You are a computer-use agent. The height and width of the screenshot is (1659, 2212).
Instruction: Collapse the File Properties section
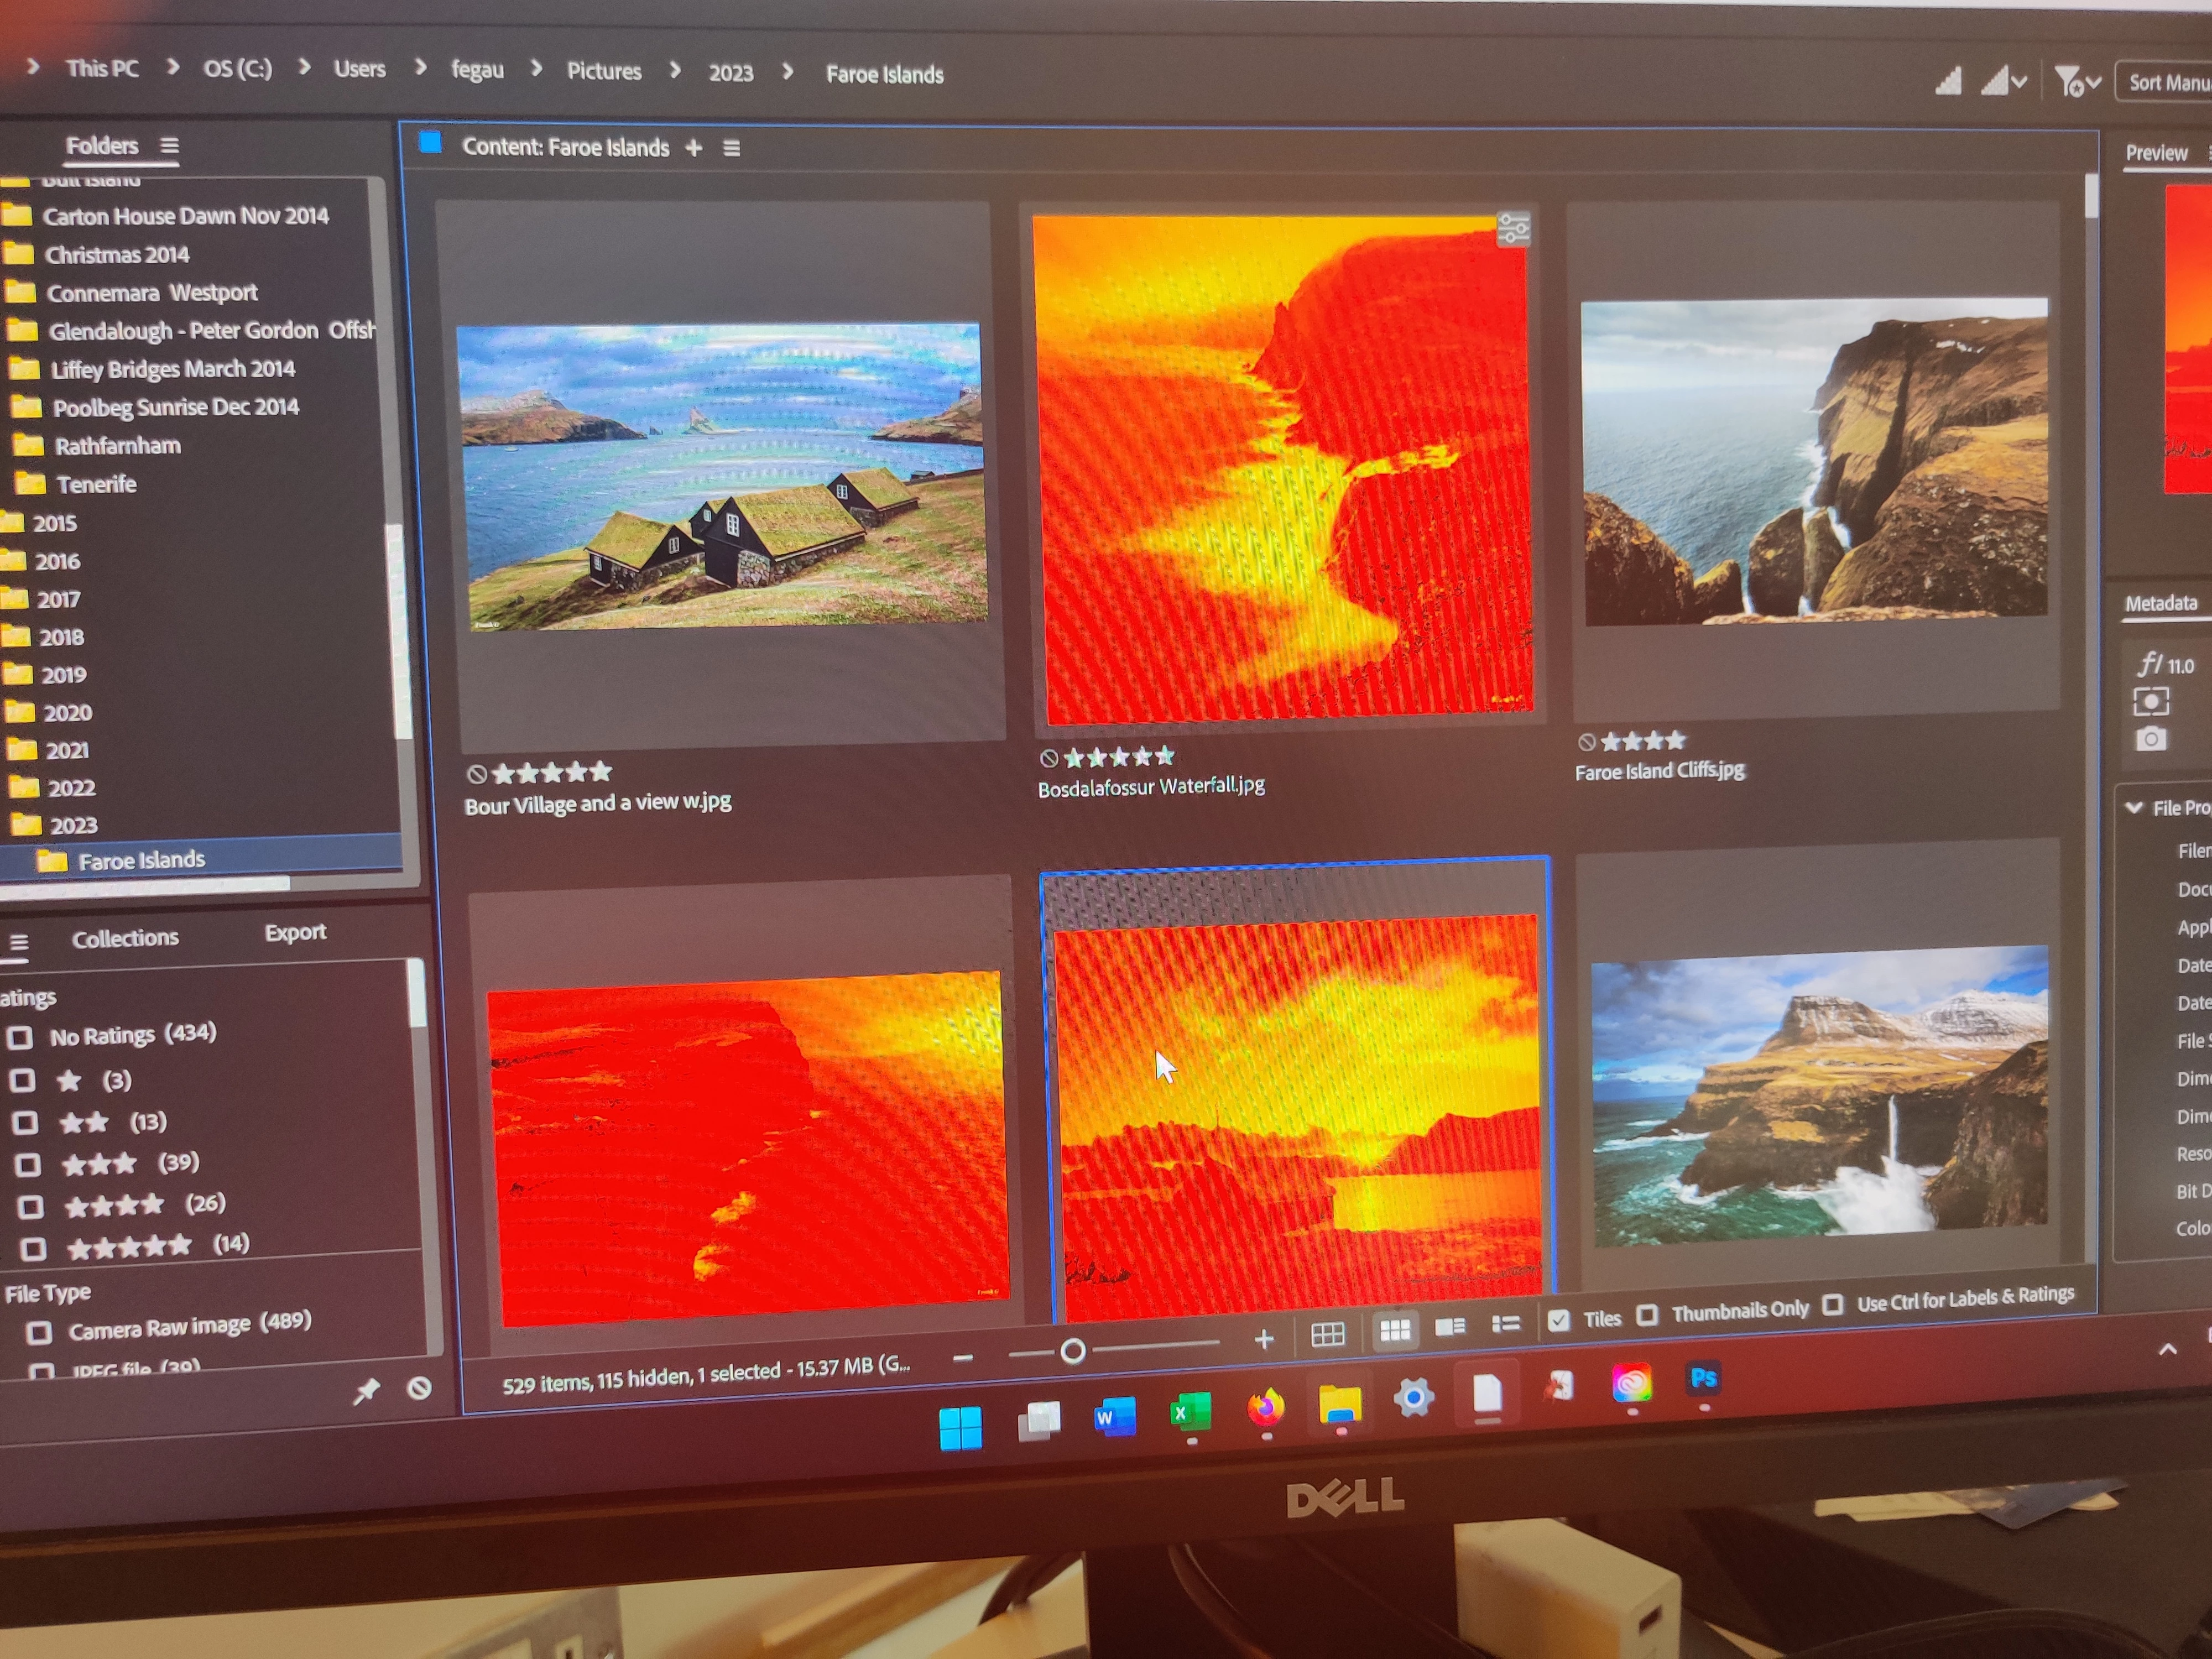[x=2134, y=807]
